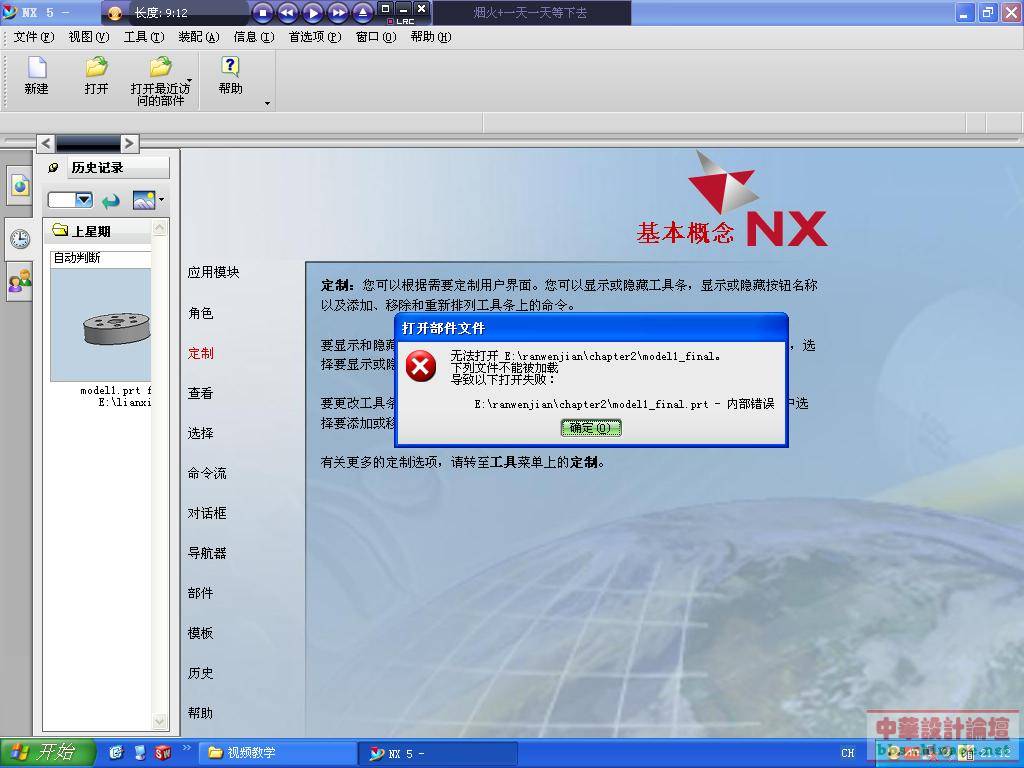Click the history panel scroll-up arrow

tap(159, 228)
